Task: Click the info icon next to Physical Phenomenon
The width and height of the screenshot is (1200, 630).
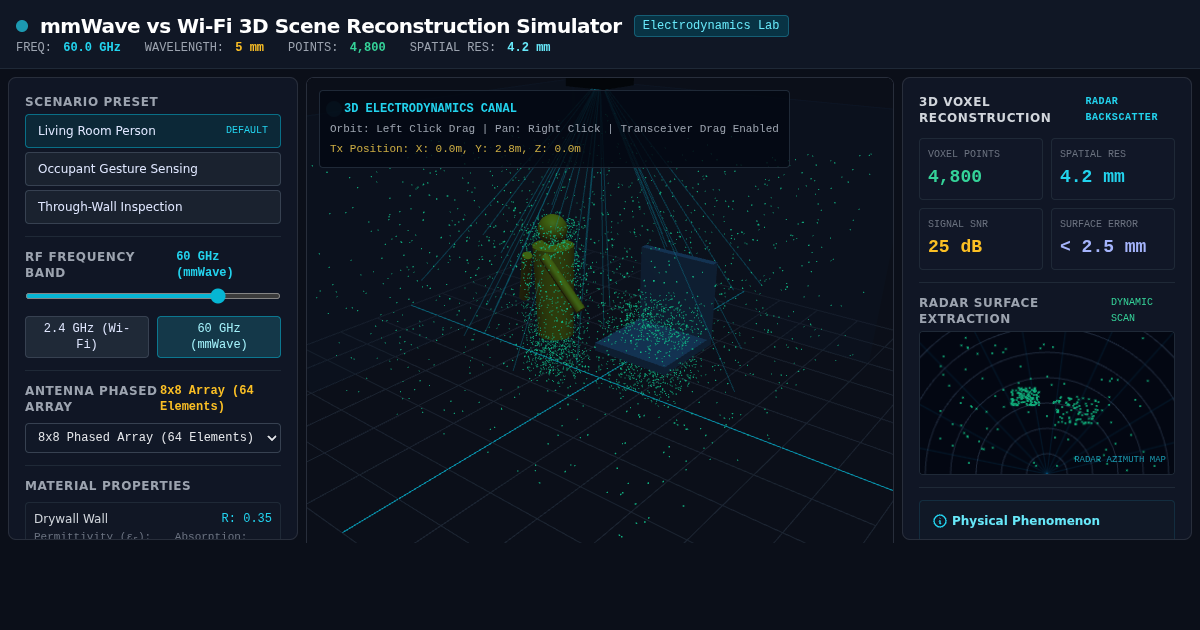Action: (940, 521)
